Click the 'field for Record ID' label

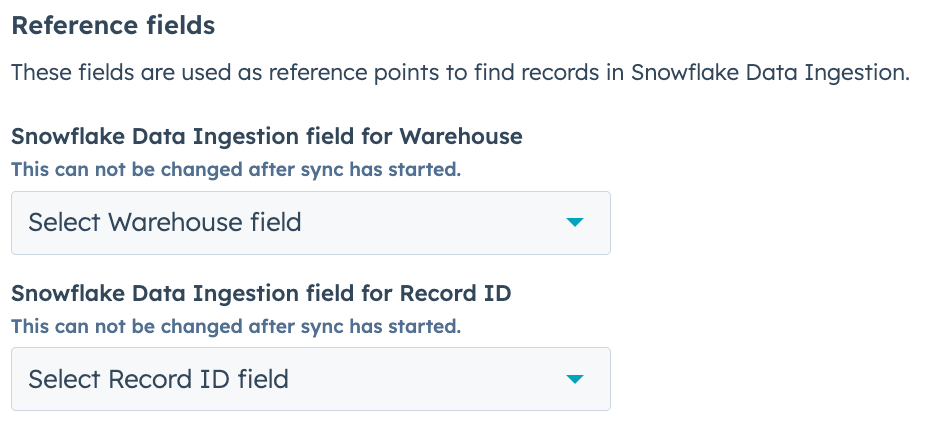click(x=261, y=293)
